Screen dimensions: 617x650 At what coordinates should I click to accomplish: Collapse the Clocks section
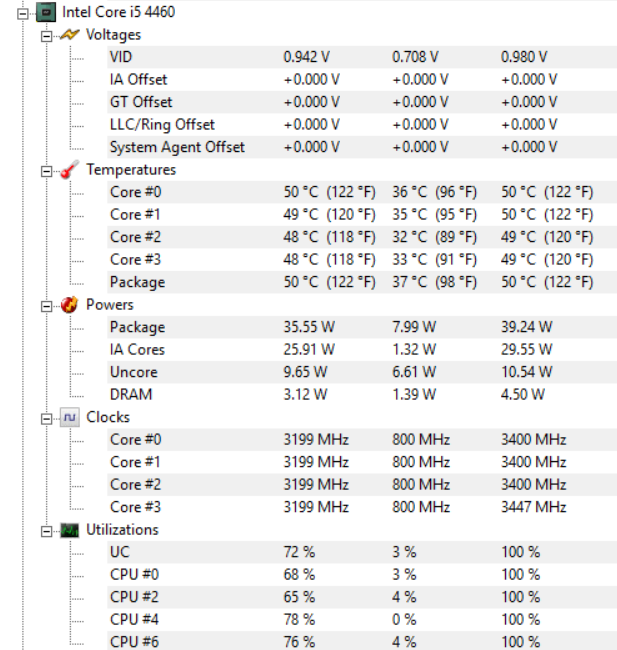coord(46,418)
